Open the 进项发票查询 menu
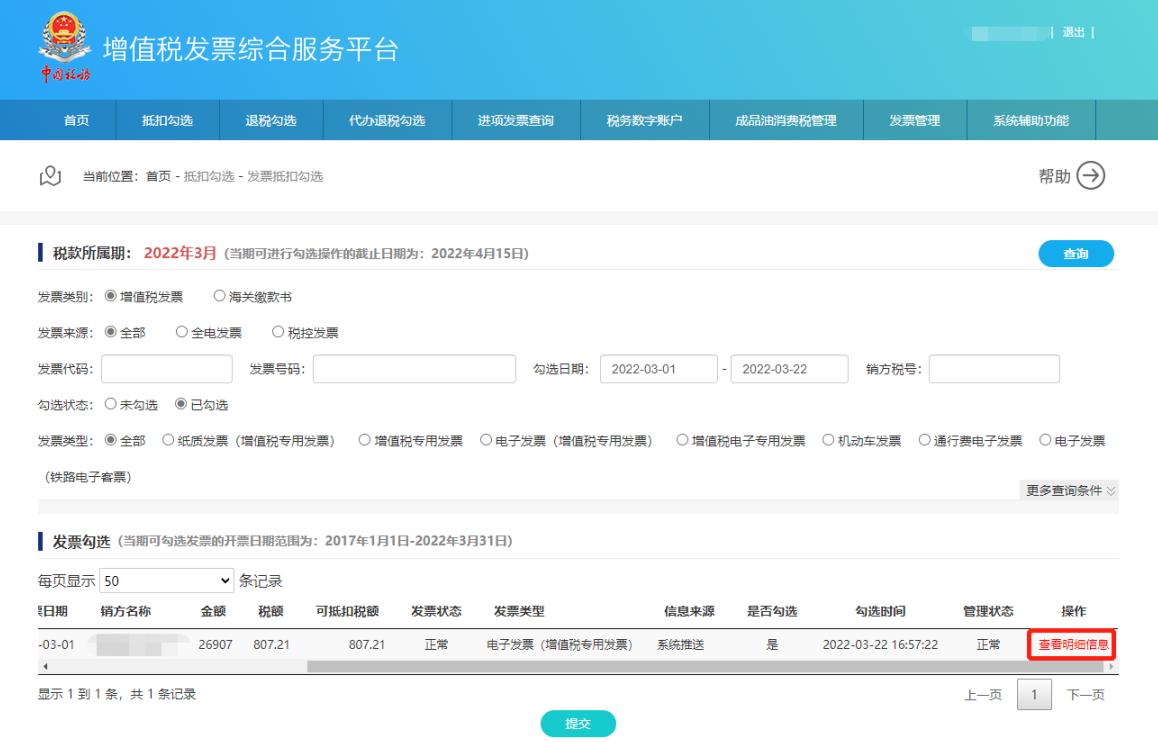The height and width of the screenshot is (742, 1158). point(516,121)
